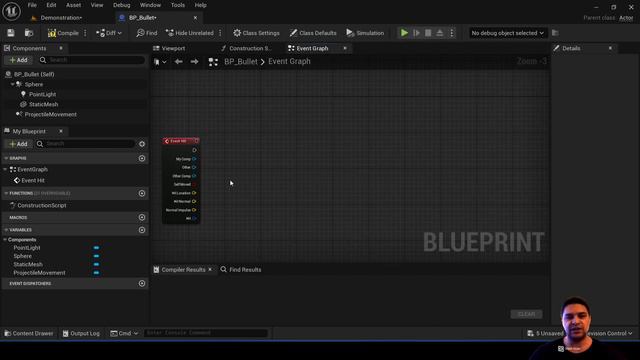This screenshot has height=360, width=640.
Task: Select the PointLight component
Action: (42, 94)
